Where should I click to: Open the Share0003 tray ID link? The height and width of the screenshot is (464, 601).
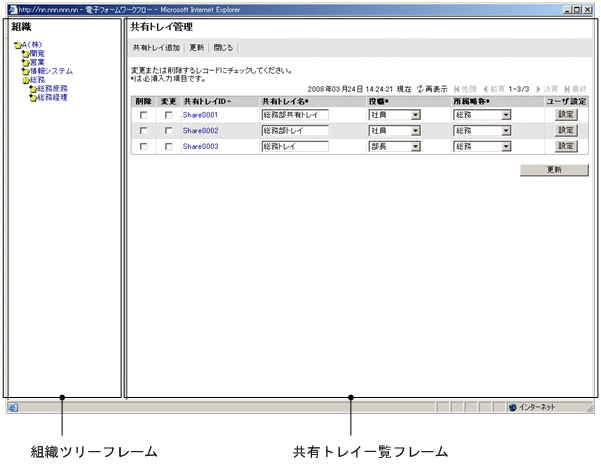click(x=200, y=147)
